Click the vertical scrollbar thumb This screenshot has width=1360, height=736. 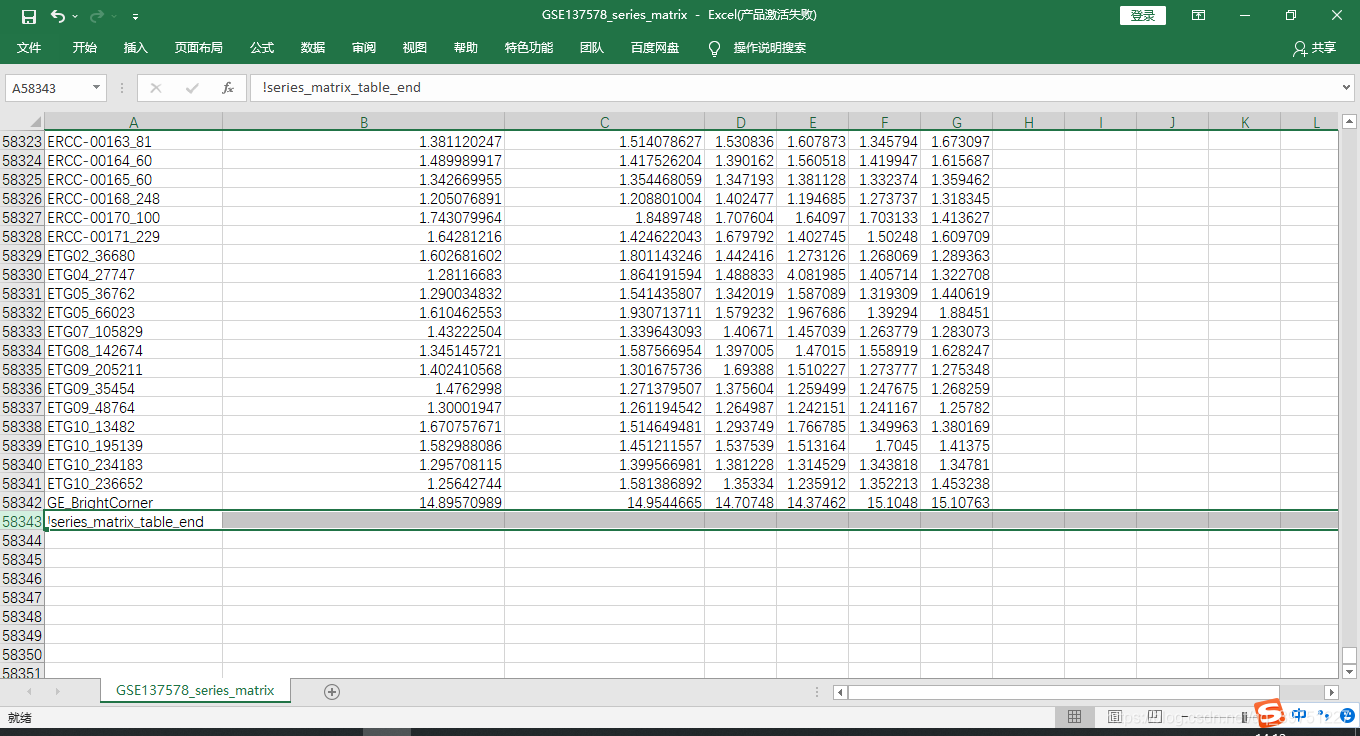click(1349, 656)
